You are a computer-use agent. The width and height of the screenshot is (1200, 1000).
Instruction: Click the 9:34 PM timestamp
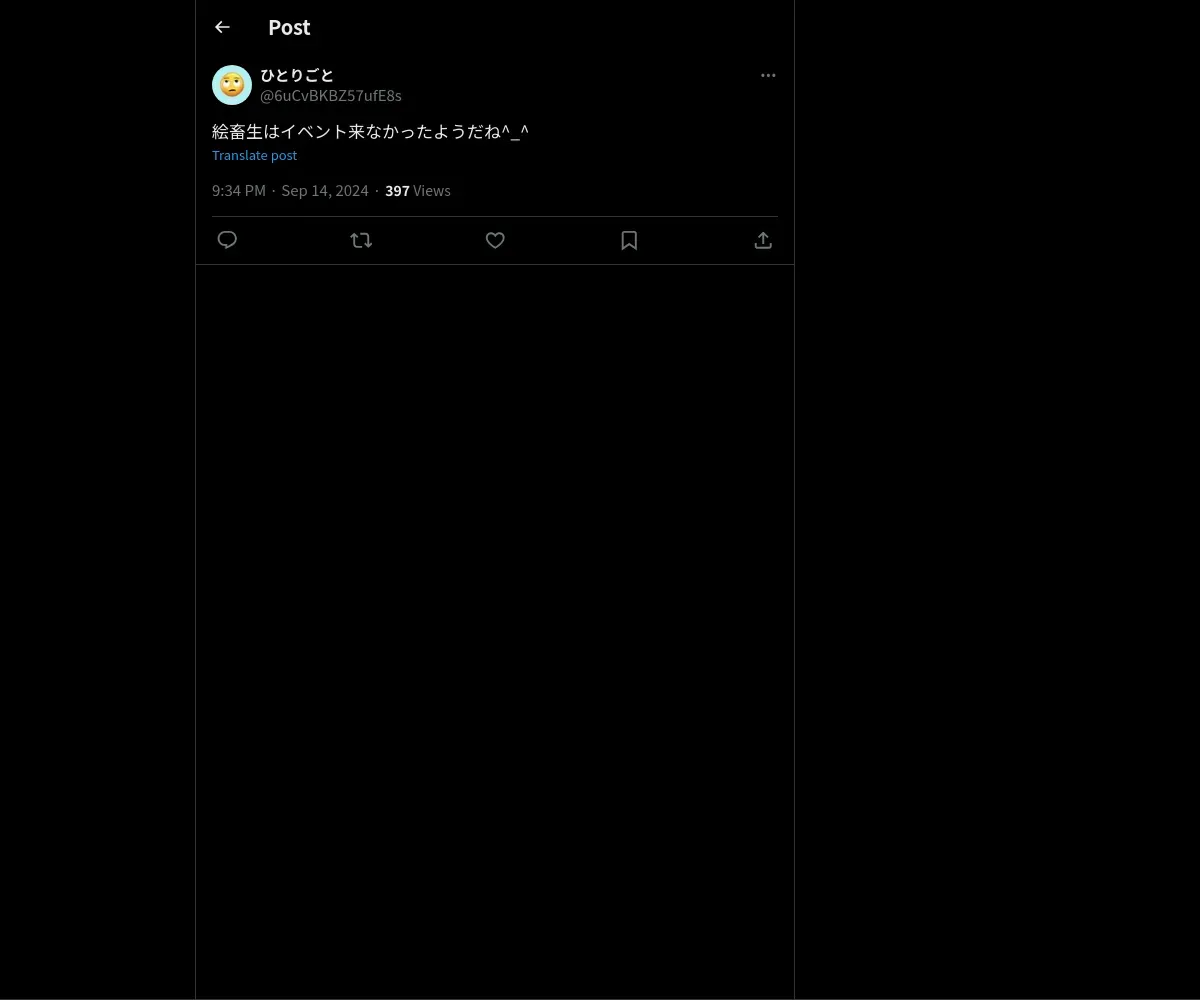click(x=239, y=190)
